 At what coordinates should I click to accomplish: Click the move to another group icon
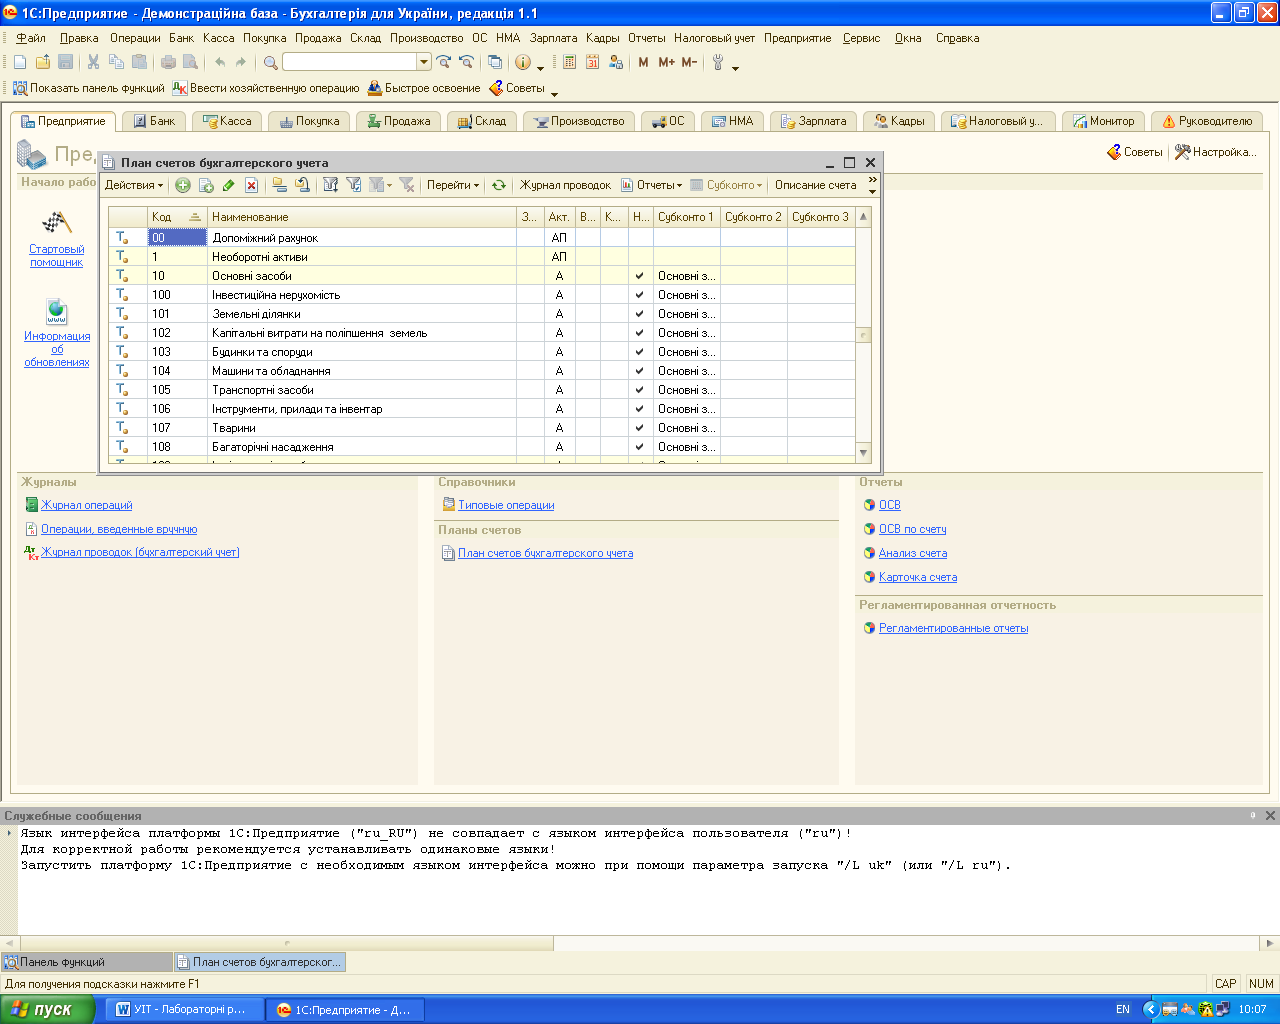(302, 185)
